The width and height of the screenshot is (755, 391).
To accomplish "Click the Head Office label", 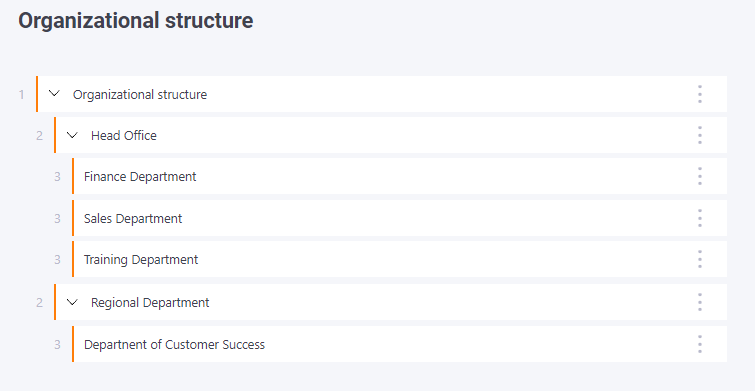I will click(124, 135).
